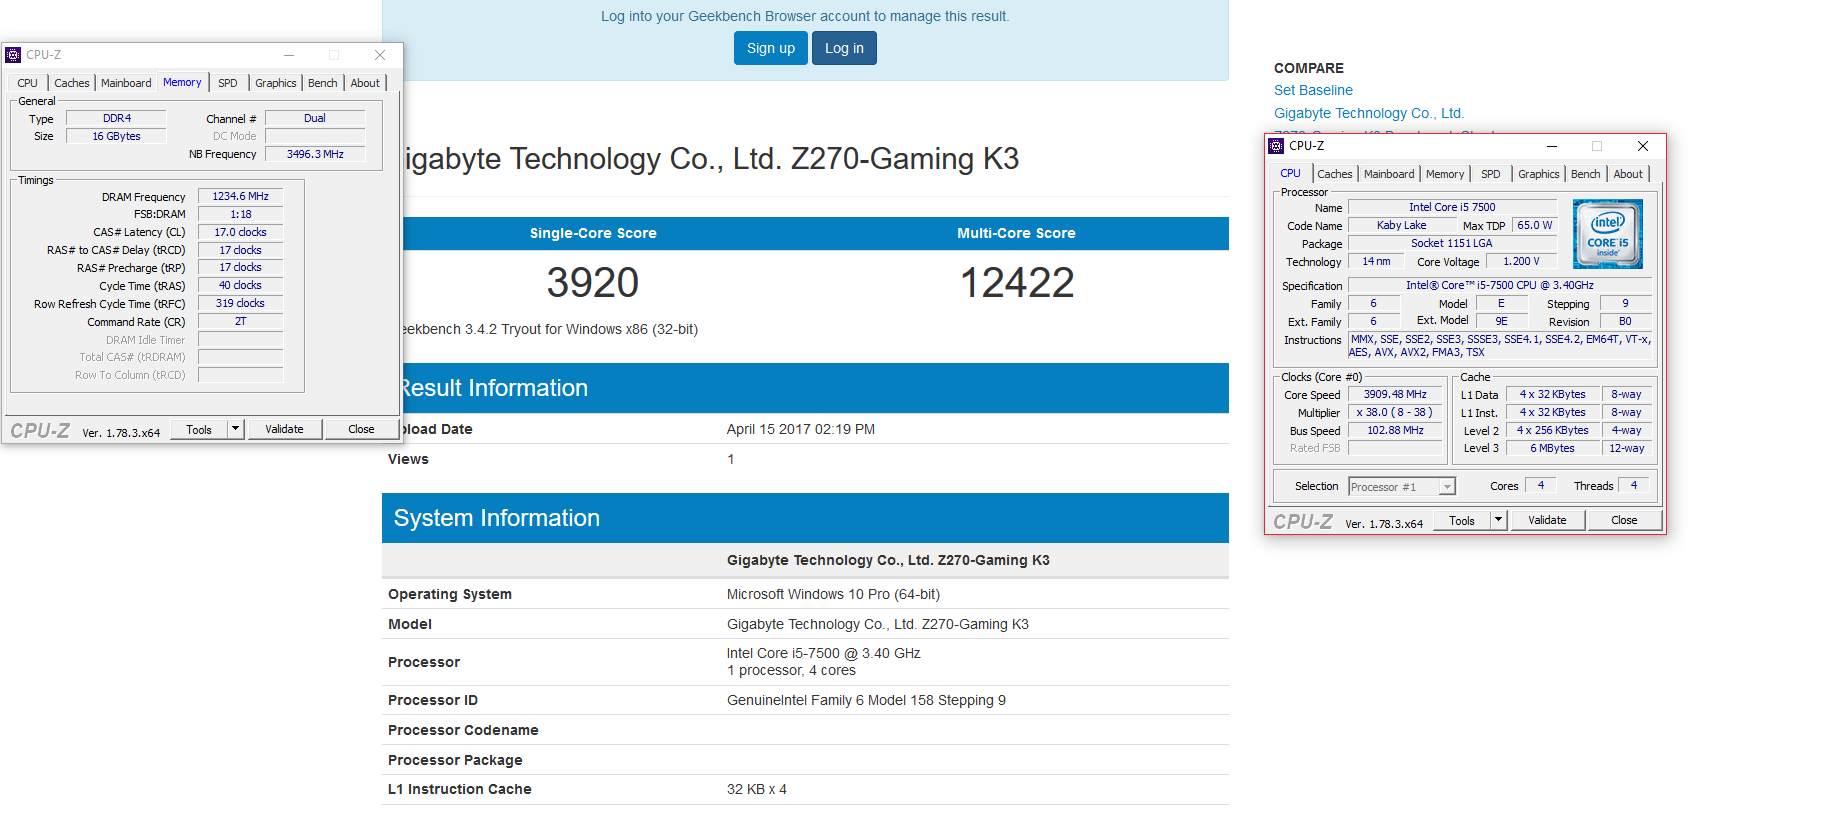Viewport: 1839px width, 813px height.
Task: Click the NB Frequency 3496.3 MHz value
Action: point(315,154)
